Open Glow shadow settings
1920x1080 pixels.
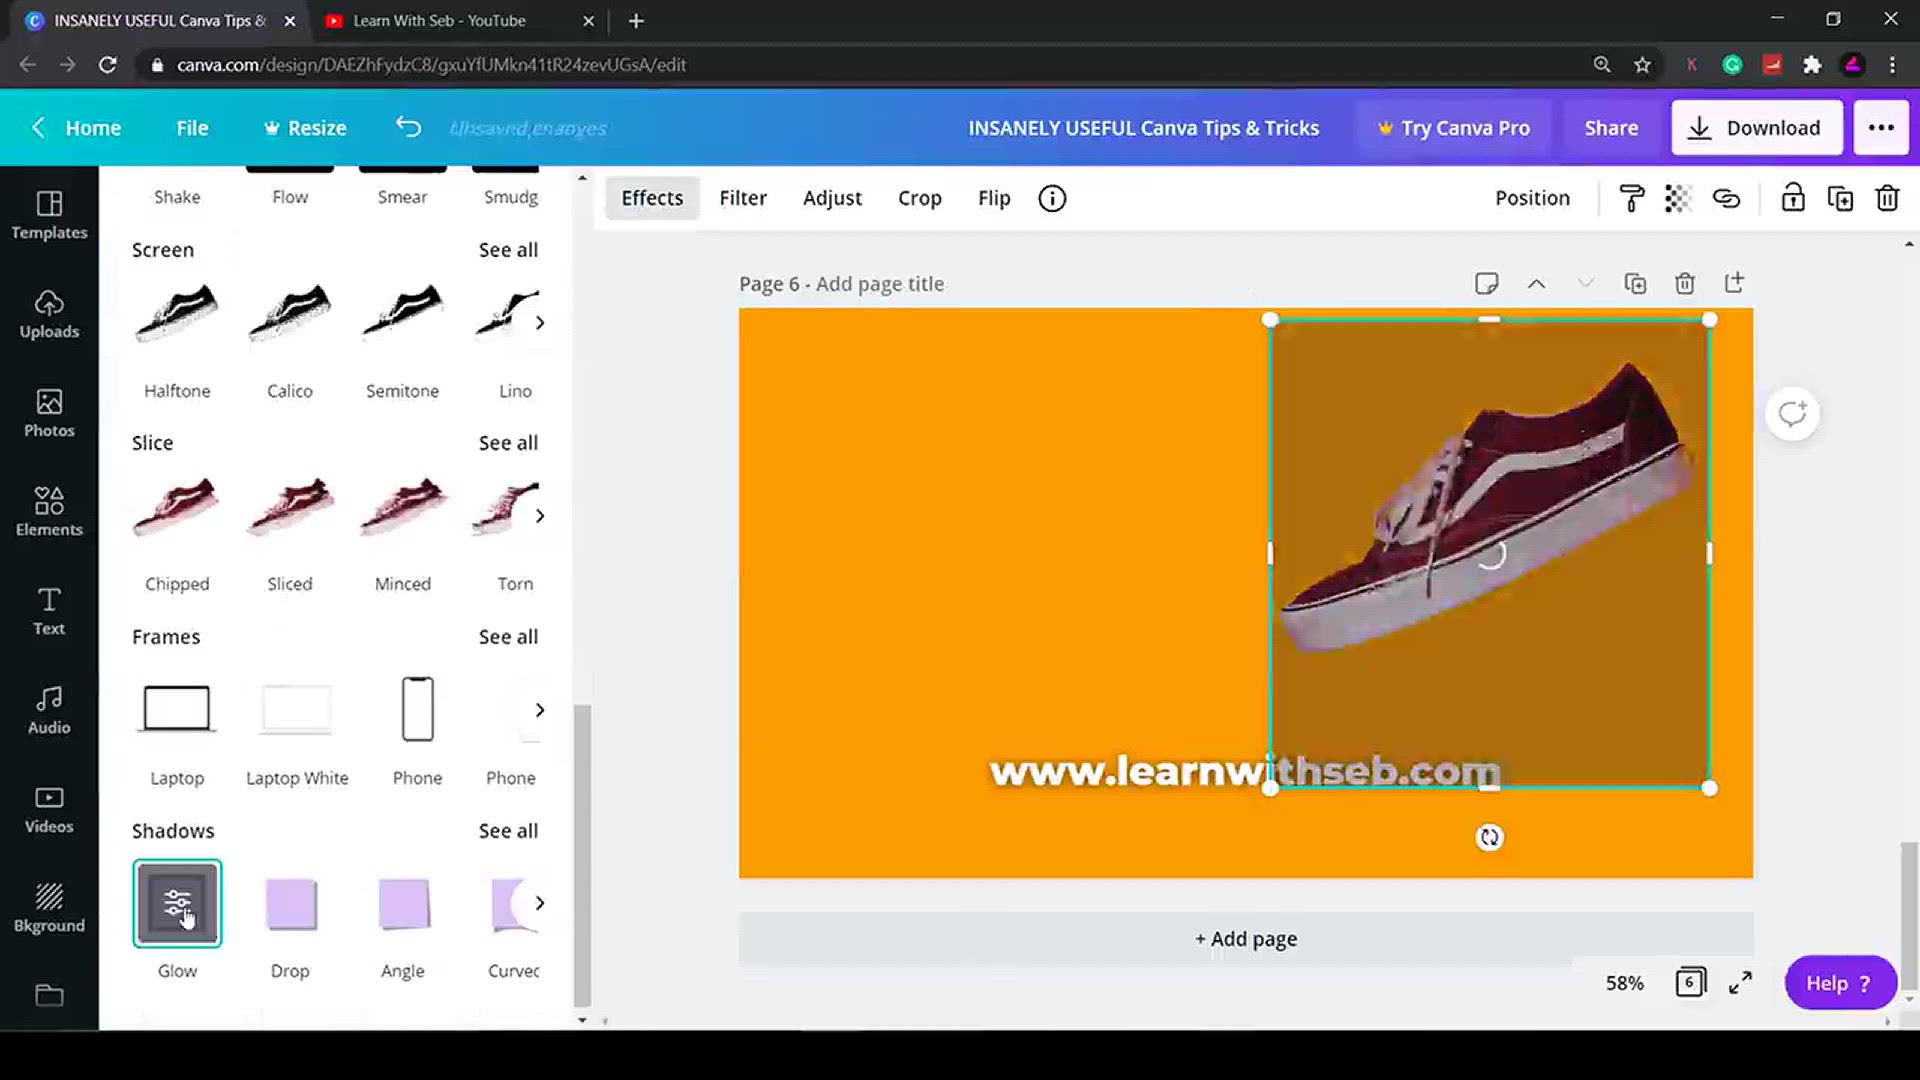coord(177,903)
